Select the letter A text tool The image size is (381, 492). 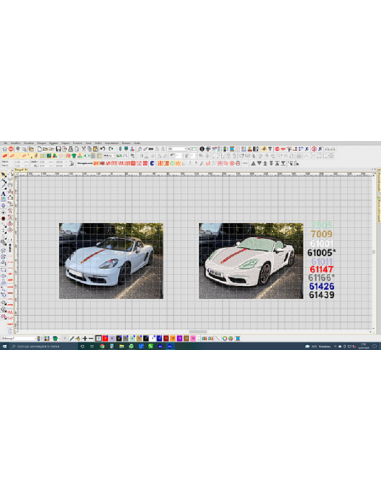pos(3,194)
